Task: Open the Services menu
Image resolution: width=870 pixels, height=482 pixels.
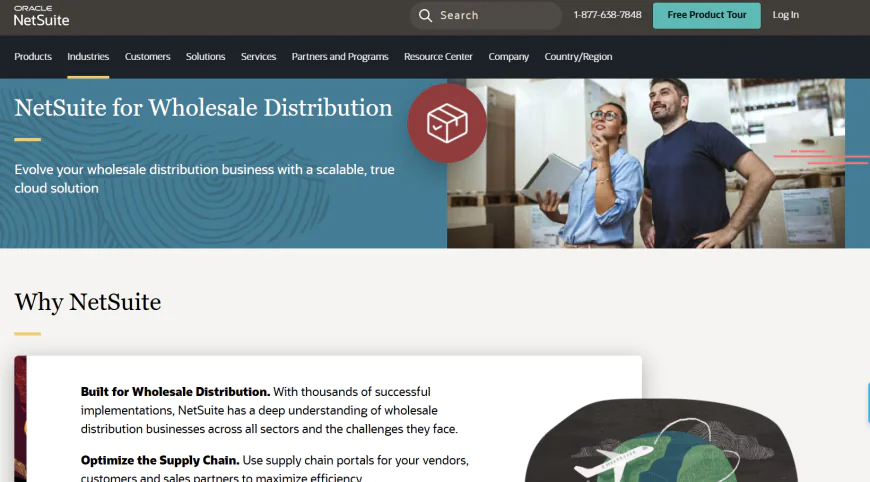Action: click(259, 57)
